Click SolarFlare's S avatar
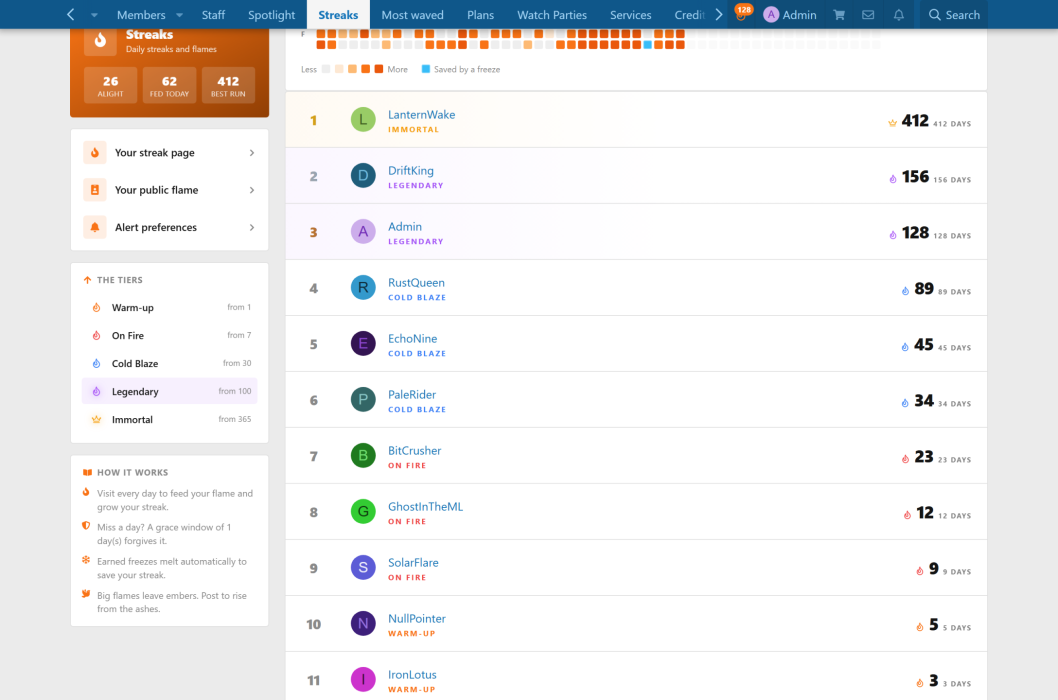The image size is (1058, 700). click(x=363, y=568)
